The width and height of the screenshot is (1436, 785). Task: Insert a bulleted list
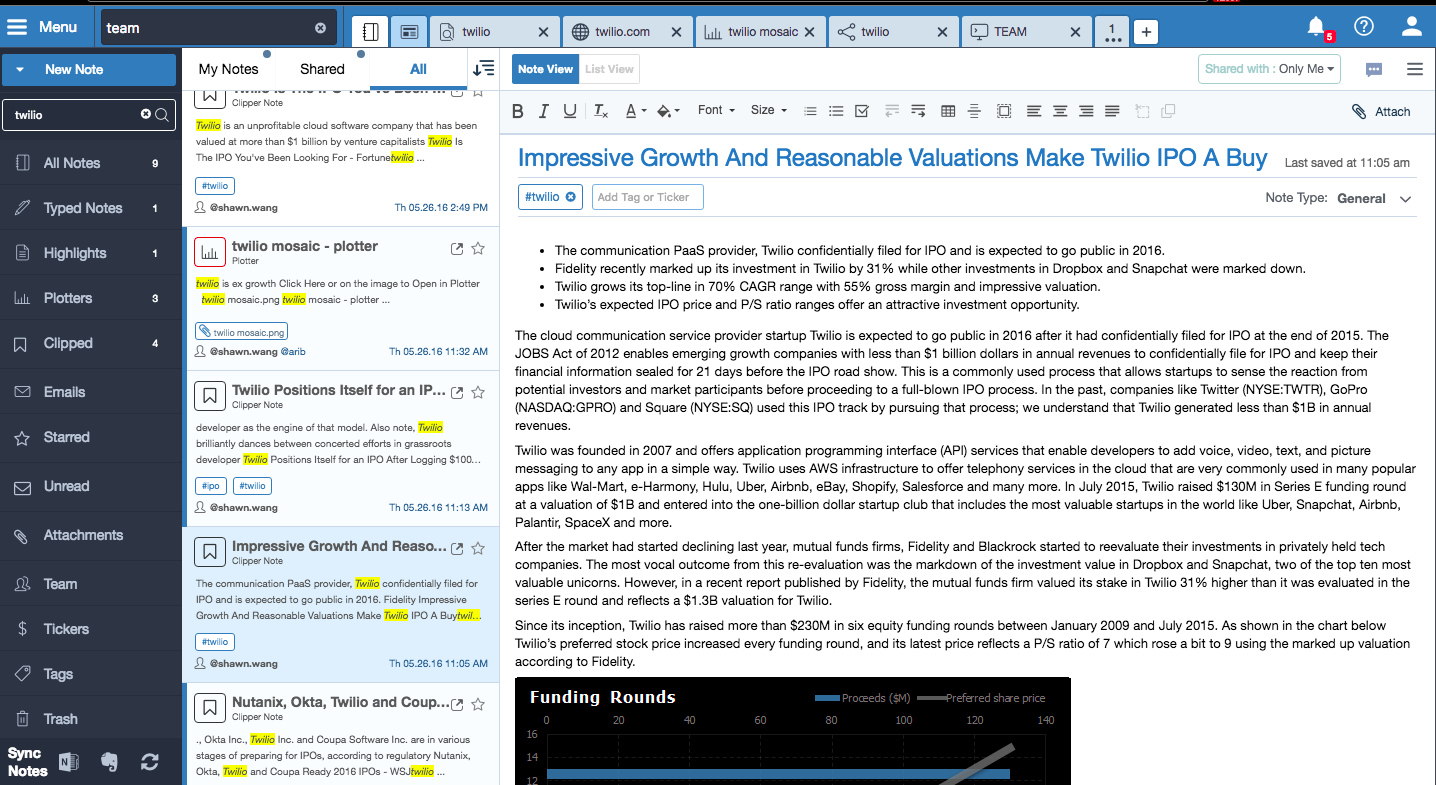836,111
